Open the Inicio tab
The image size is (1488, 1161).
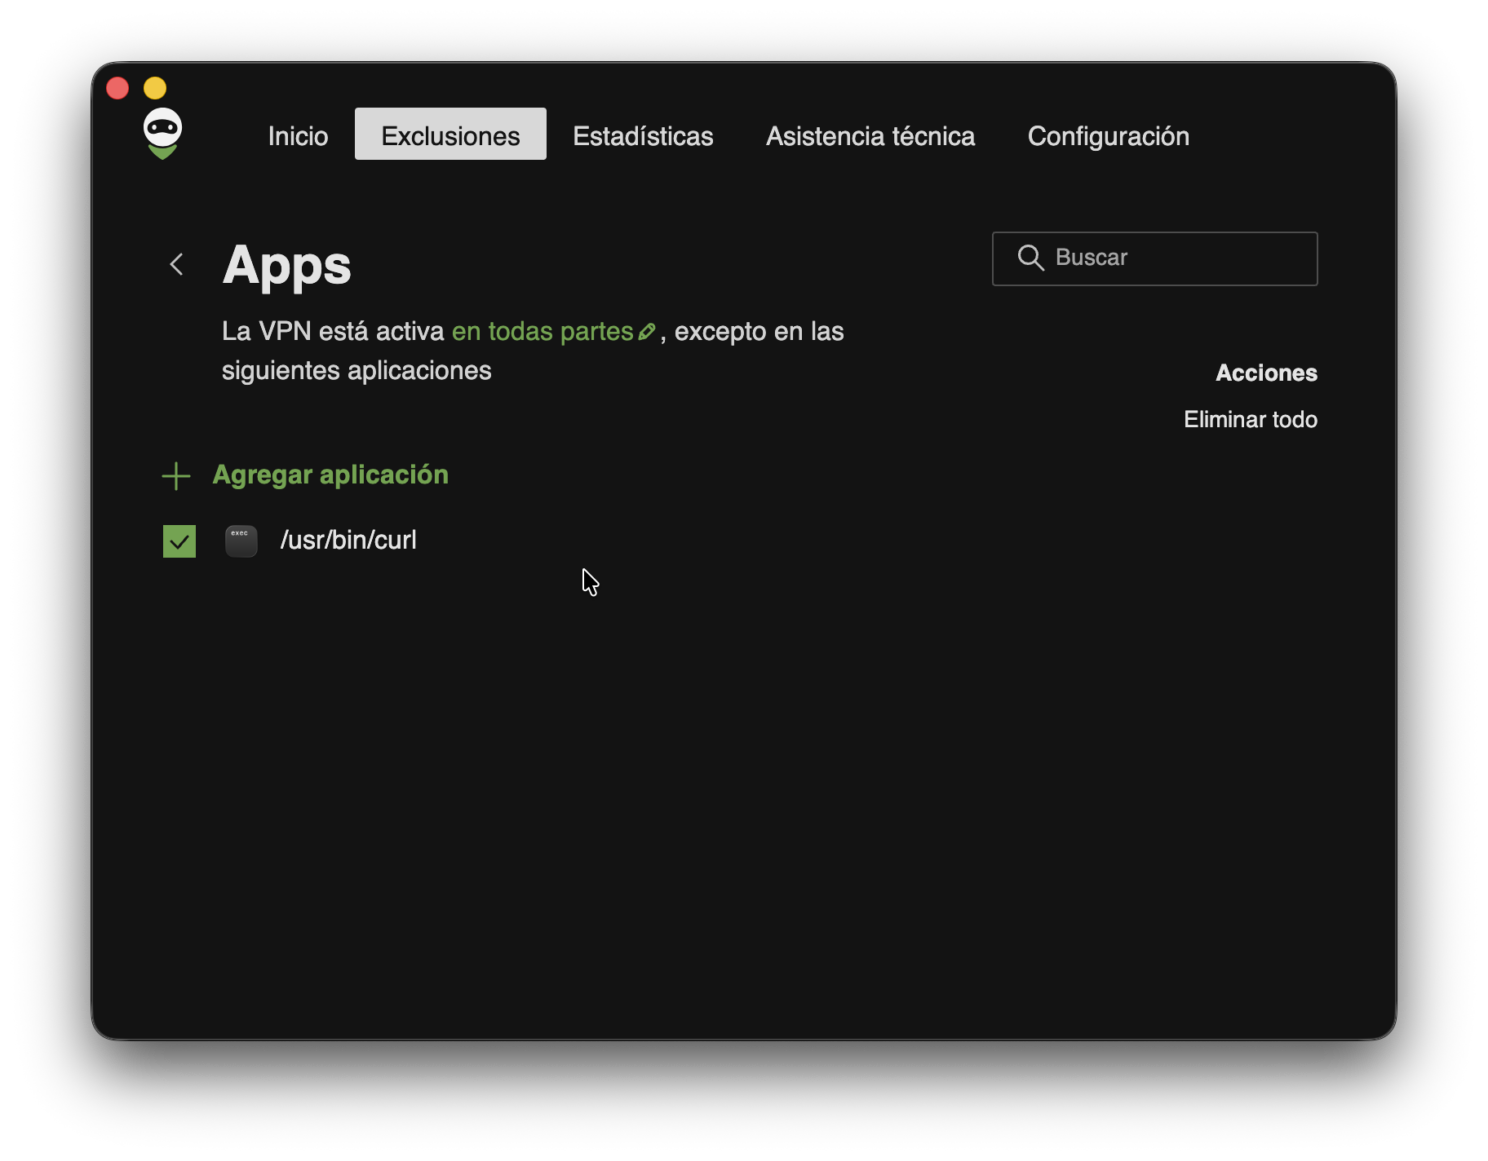point(298,135)
